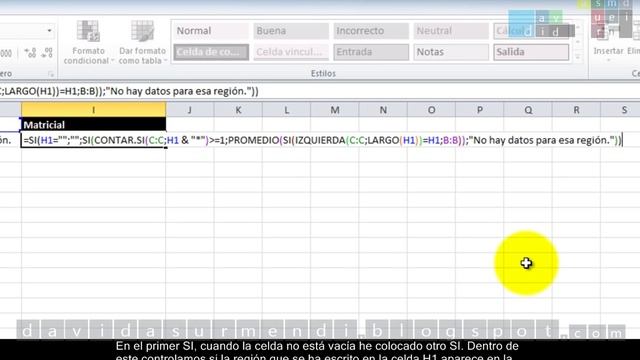The height and width of the screenshot is (360, 640).
Task: Click the cell formula being edited
Action: pos(322,140)
